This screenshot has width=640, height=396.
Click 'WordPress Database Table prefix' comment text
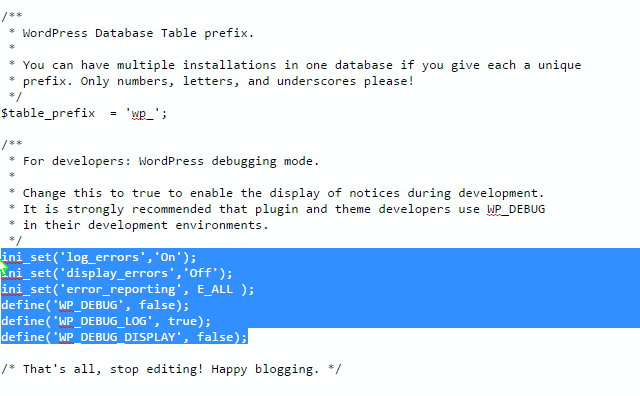[x=138, y=33]
